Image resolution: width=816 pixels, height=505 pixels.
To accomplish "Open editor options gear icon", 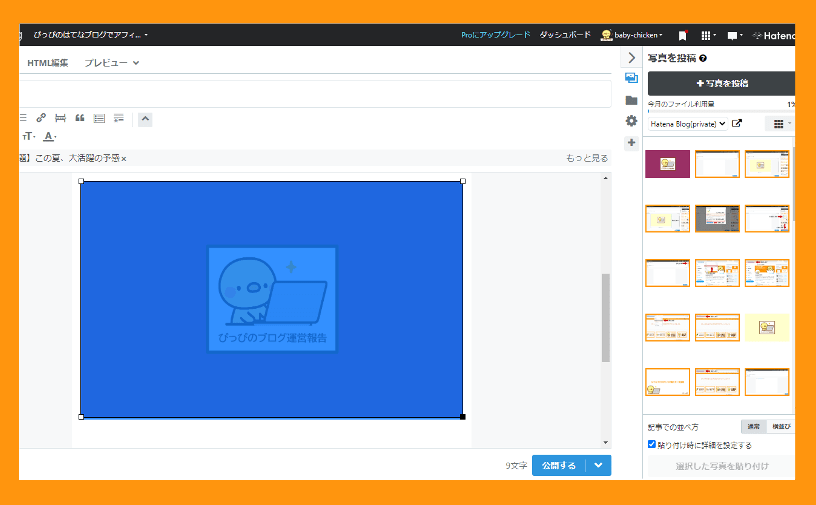I will tap(631, 121).
